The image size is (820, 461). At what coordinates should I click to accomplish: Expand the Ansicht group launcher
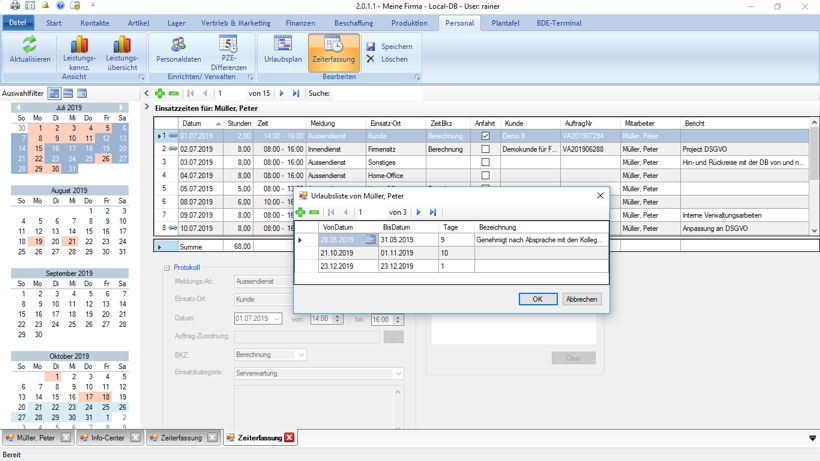click(x=141, y=77)
